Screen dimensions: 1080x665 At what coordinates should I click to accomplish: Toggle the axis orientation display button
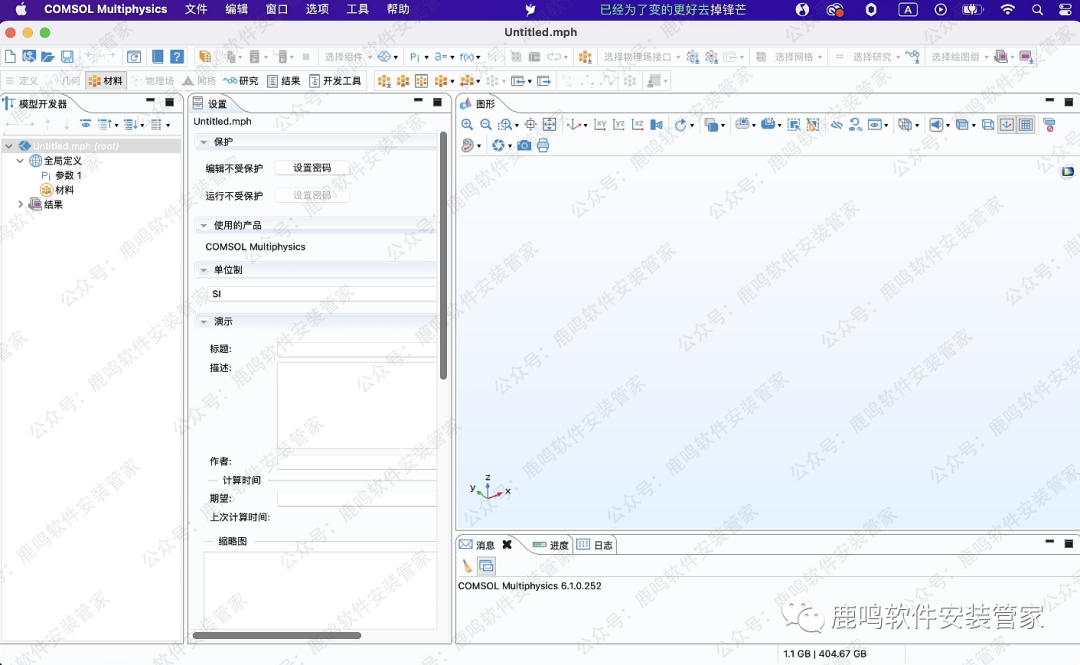(1007, 125)
